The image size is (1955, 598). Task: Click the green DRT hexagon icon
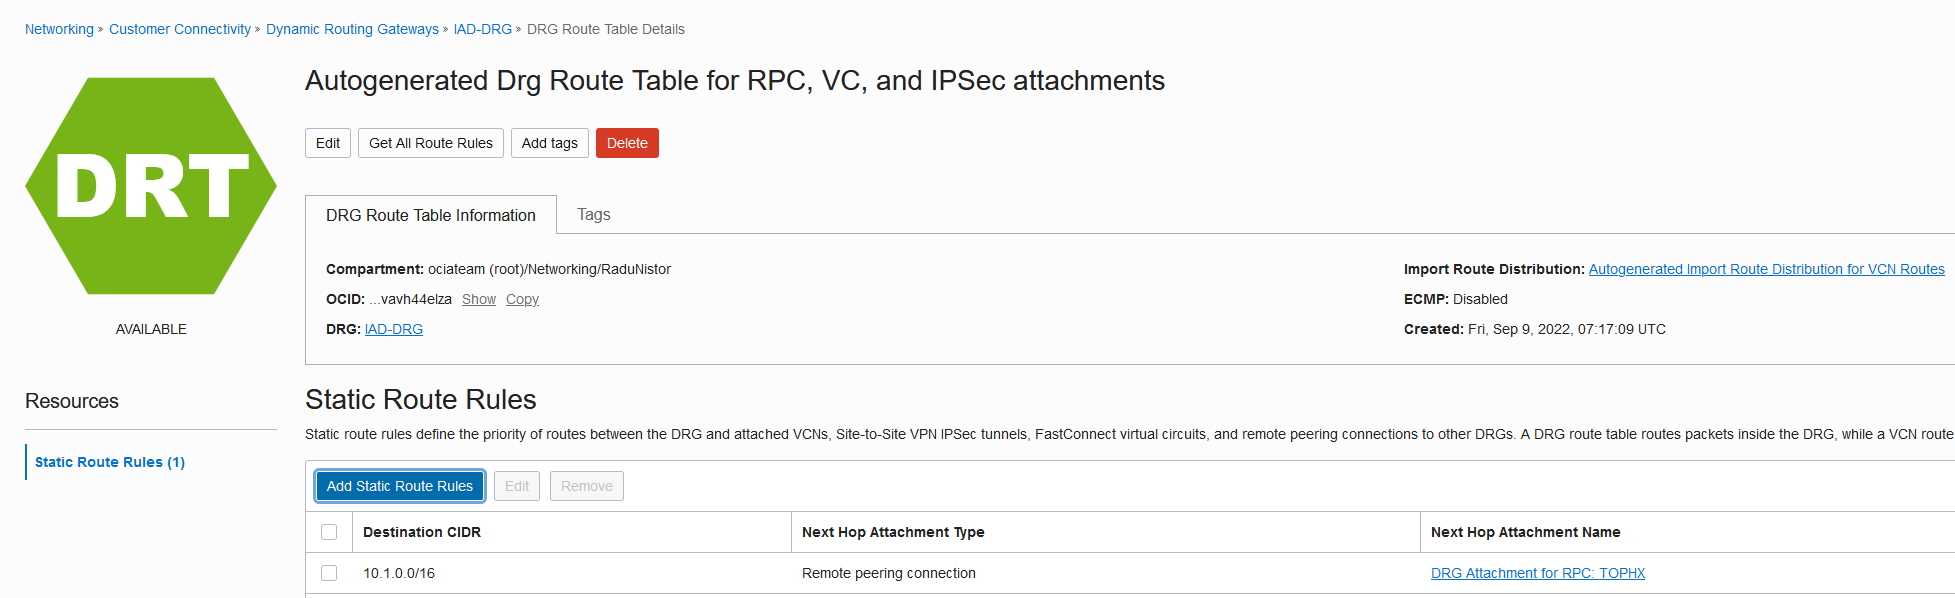tap(151, 186)
